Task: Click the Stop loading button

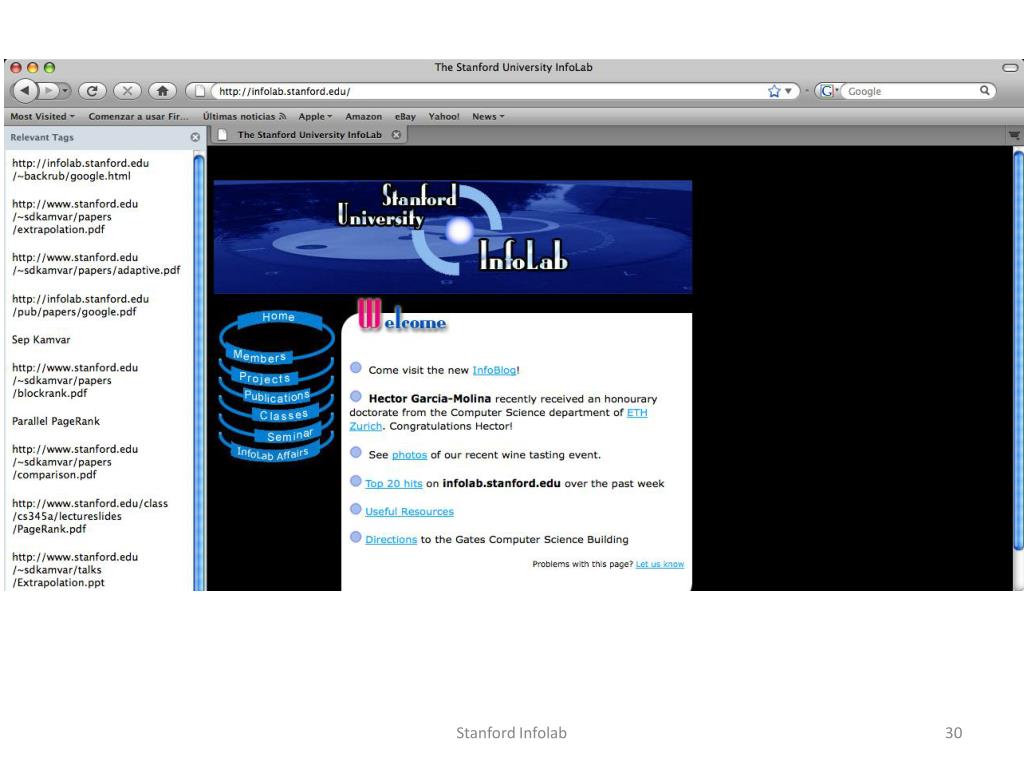Action: pos(127,91)
